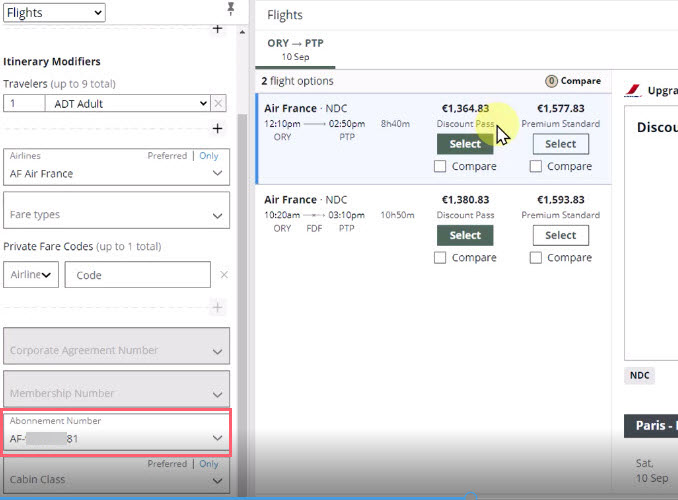This screenshot has width=678, height=500.
Task: Toggle Compare under €1,593.83 Premium Standard
Action: 537,258
